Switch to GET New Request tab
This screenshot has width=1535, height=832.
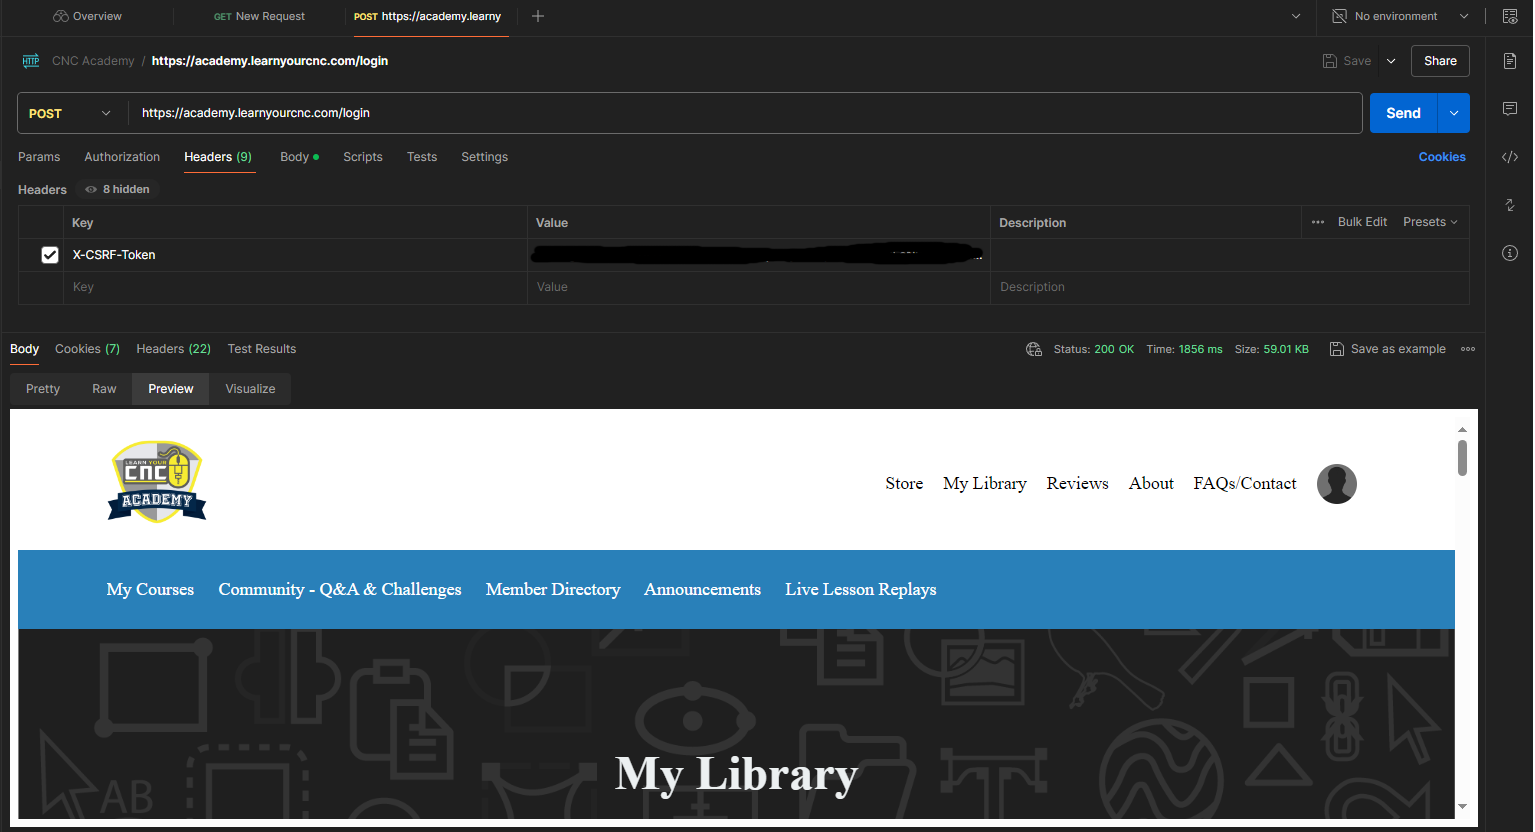(x=259, y=16)
